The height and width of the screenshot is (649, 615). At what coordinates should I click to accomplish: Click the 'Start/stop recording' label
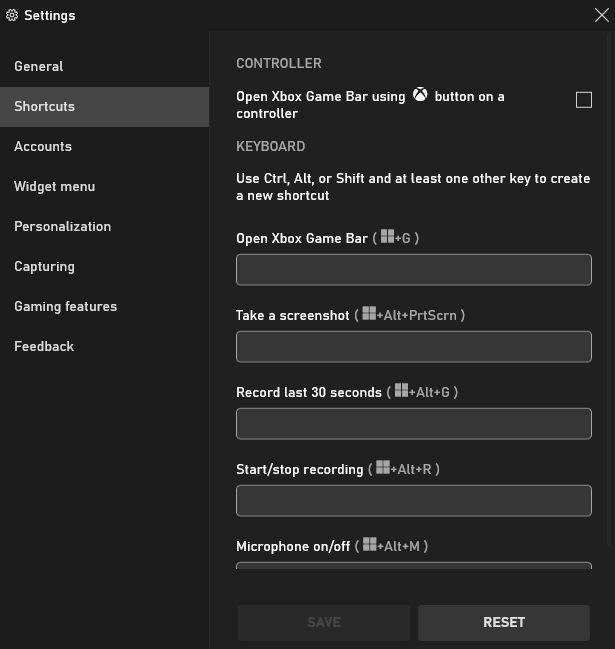point(300,469)
